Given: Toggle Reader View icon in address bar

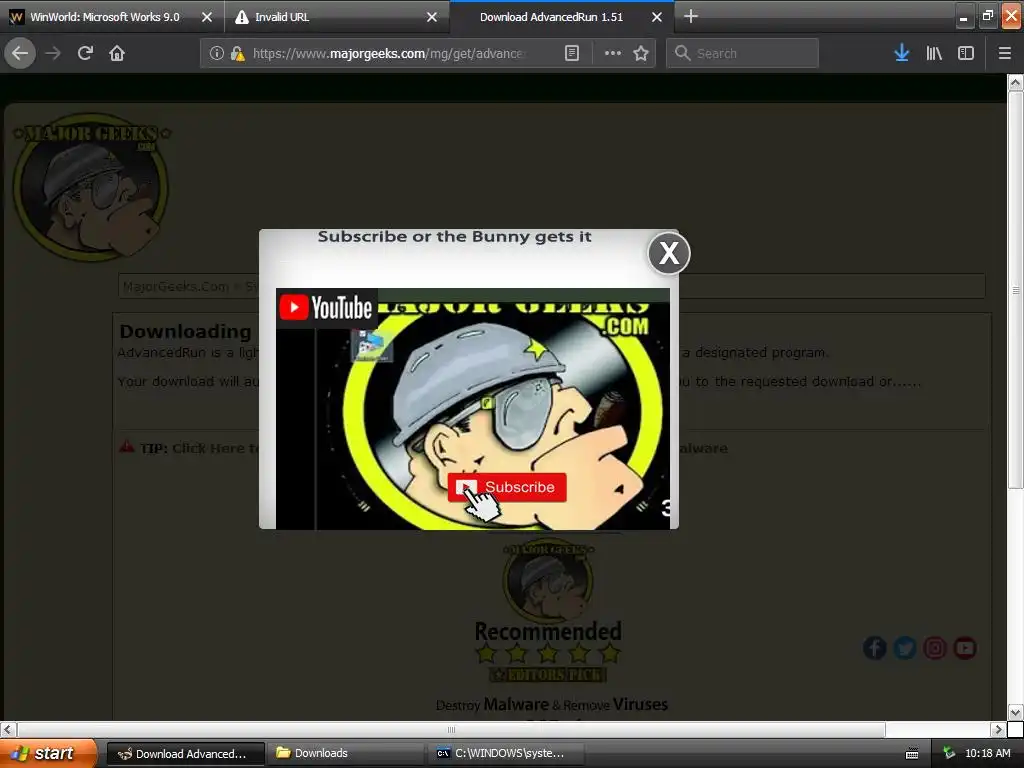Looking at the screenshot, I should pos(571,53).
